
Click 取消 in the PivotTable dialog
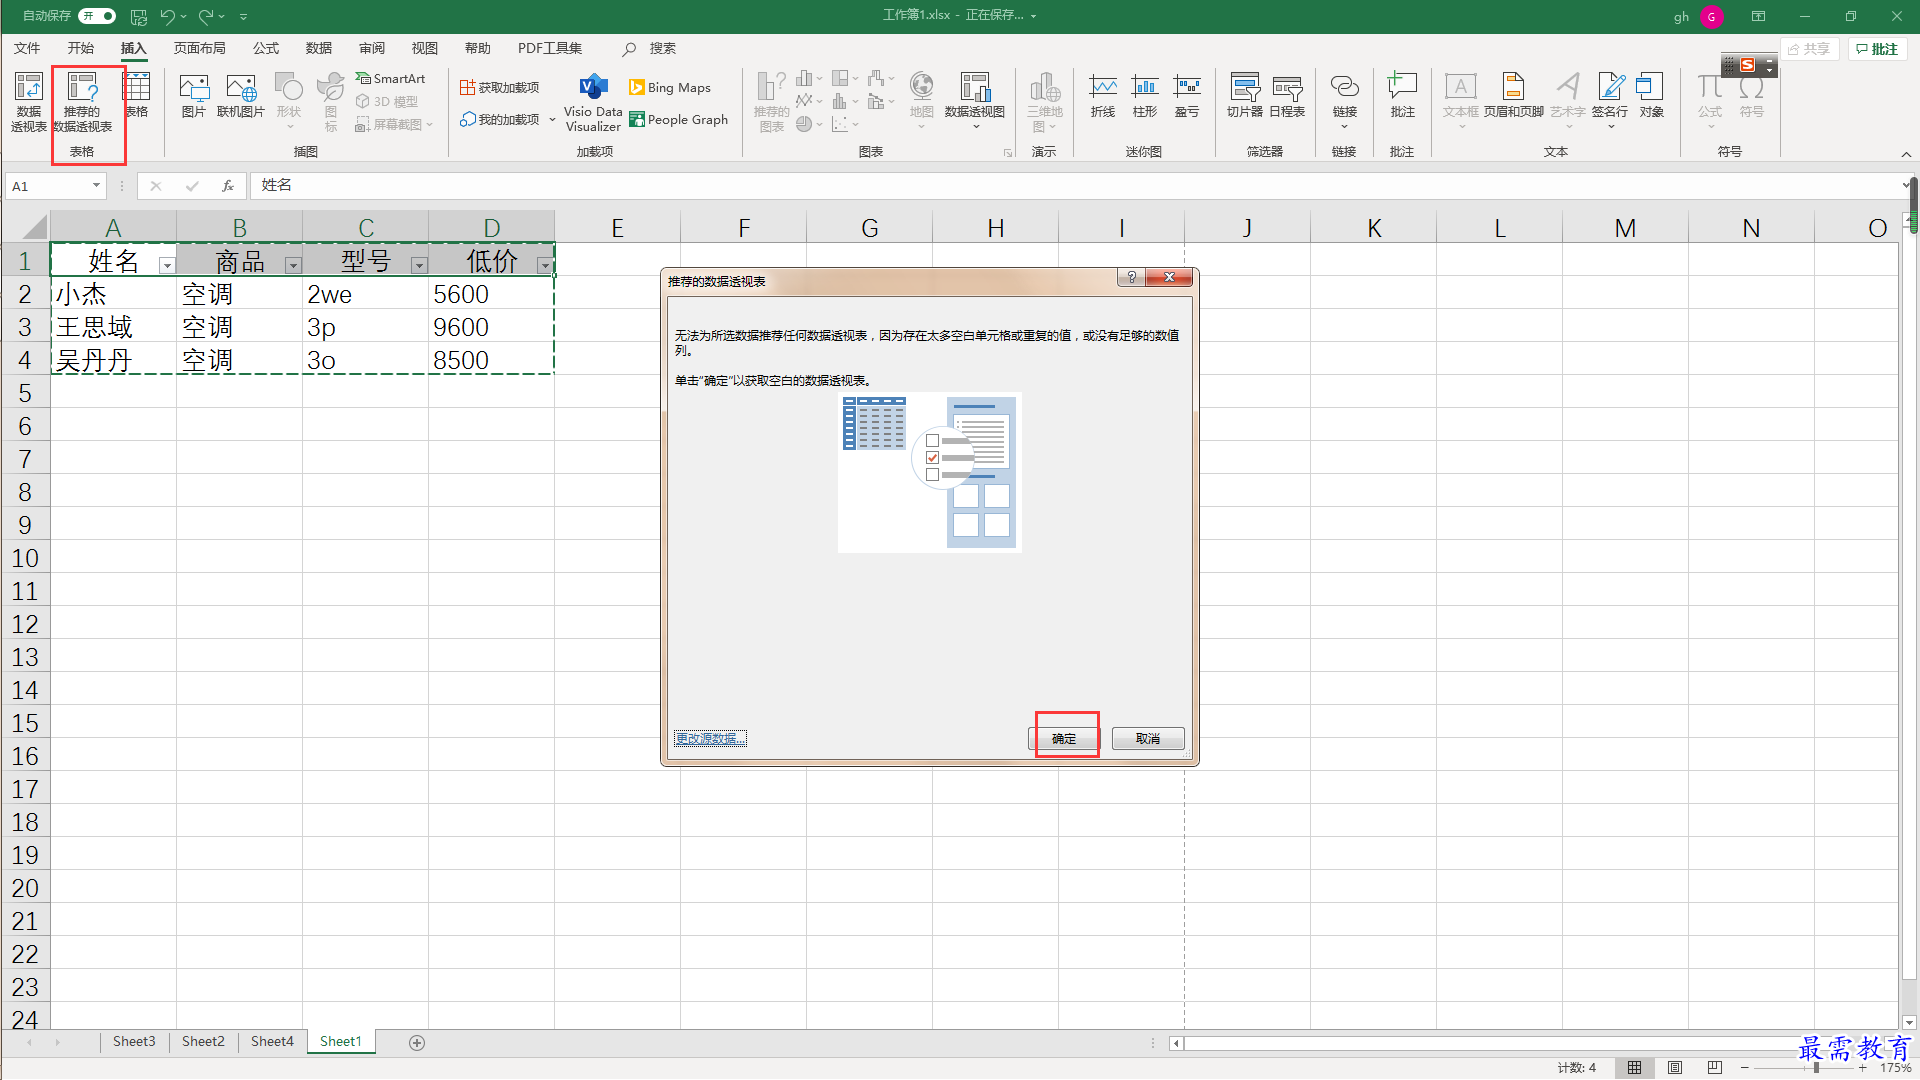pyautogui.click(x=1148, y=739)
